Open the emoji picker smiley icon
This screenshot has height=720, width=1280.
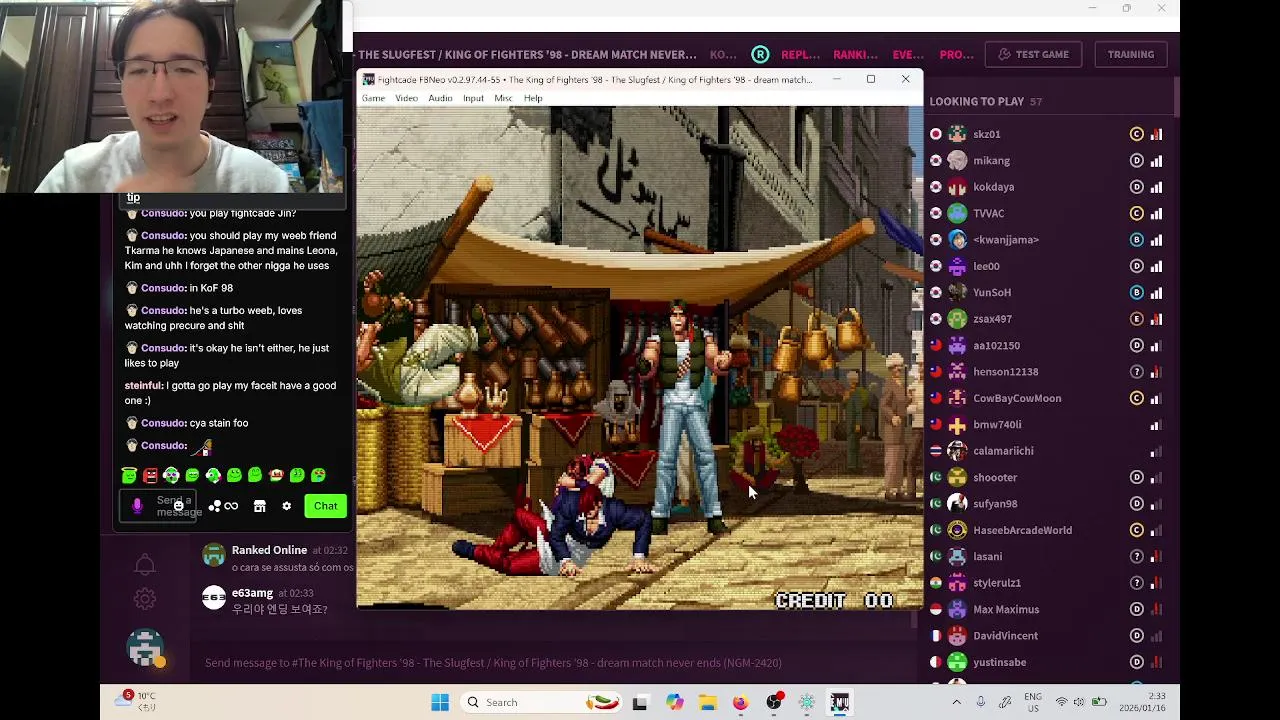point(178,506)
